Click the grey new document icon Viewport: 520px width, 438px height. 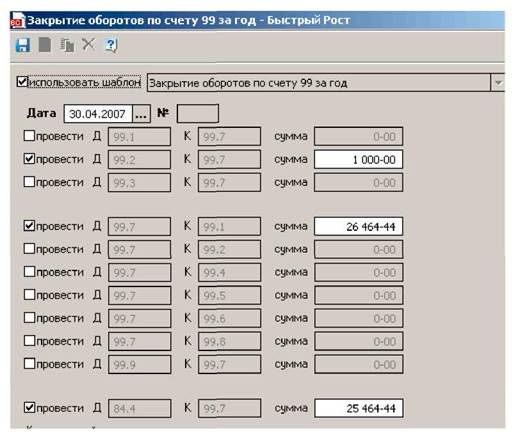point(45,45)
